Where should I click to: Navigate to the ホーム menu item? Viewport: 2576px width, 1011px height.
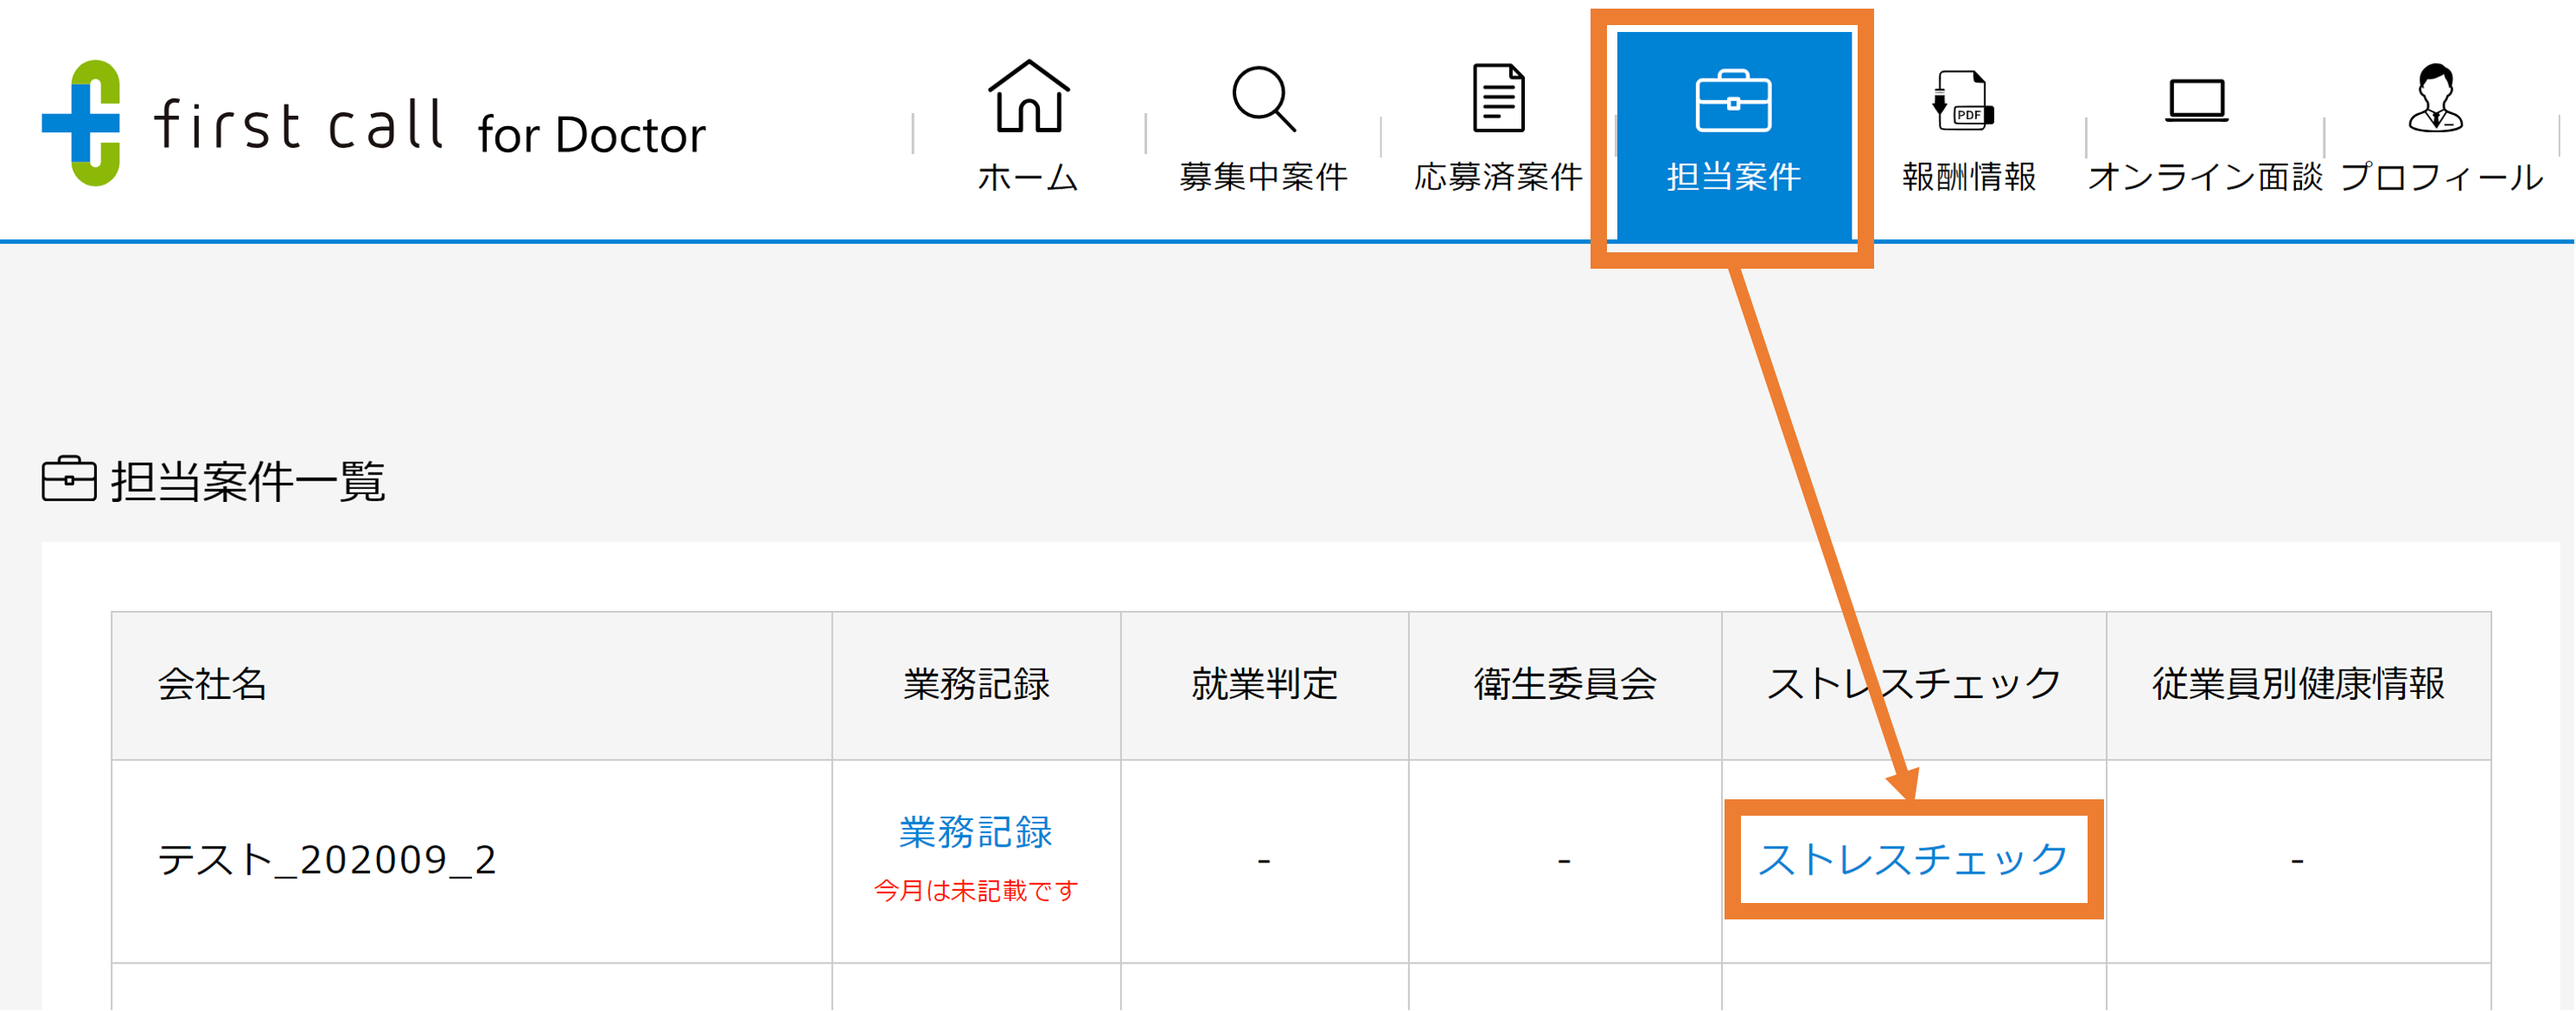pyautogui.click(x=1028, y=178)
